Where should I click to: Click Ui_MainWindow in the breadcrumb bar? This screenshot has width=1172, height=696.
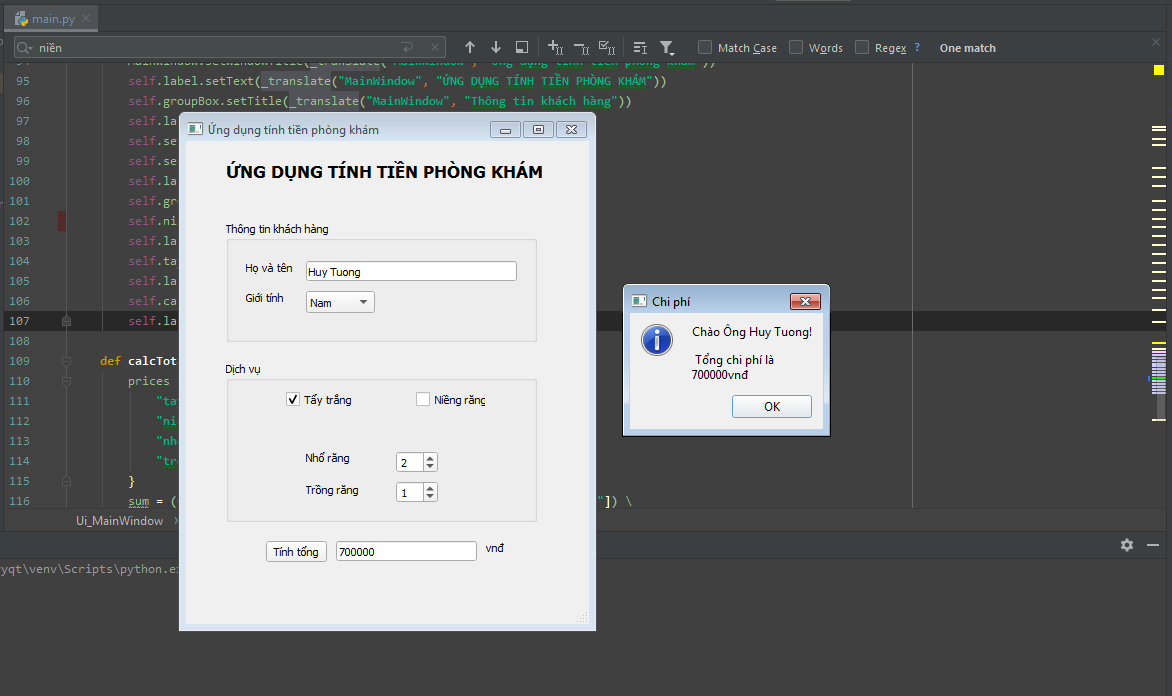pos(119,521)
